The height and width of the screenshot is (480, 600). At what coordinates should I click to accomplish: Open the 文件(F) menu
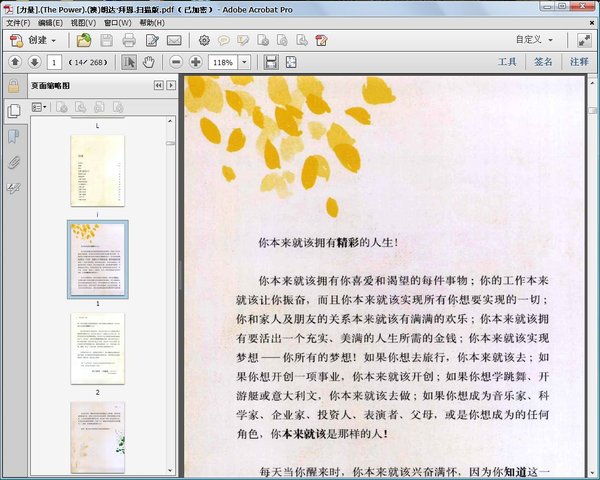coord(18,23)
